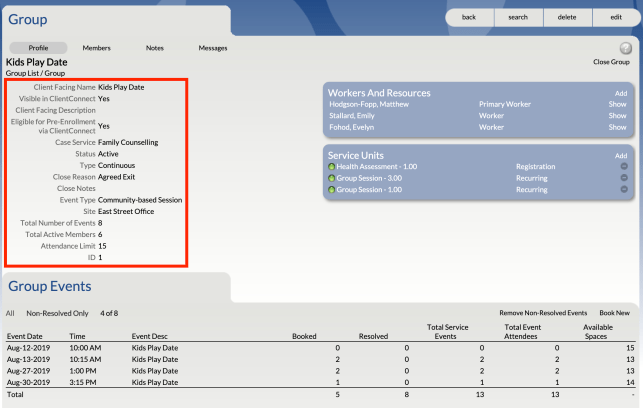Viewport: 643px width, 408px height.
Task: Click Primary Worker role label
Action: pos(505,104)
